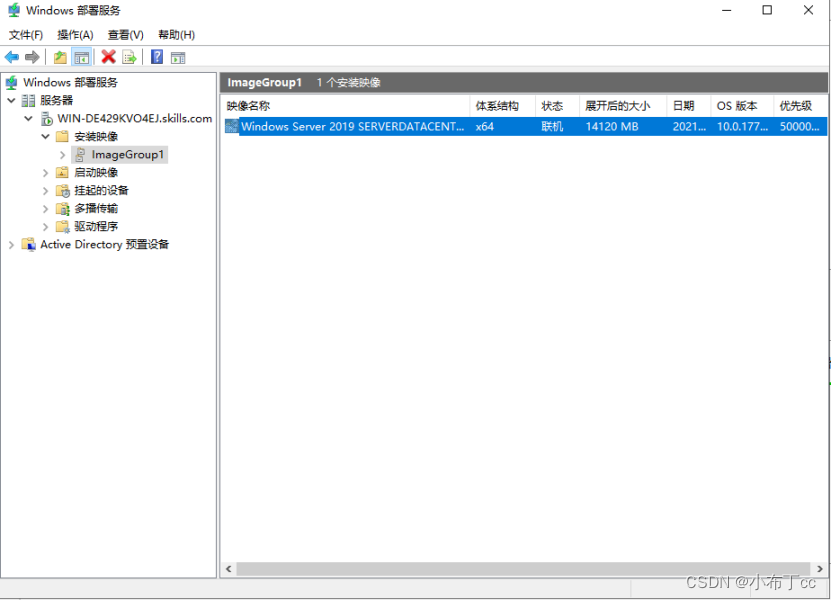Close the Windows 部署服务 window
This screenshot has width=831, height=600.
click(x=808, y=10)
